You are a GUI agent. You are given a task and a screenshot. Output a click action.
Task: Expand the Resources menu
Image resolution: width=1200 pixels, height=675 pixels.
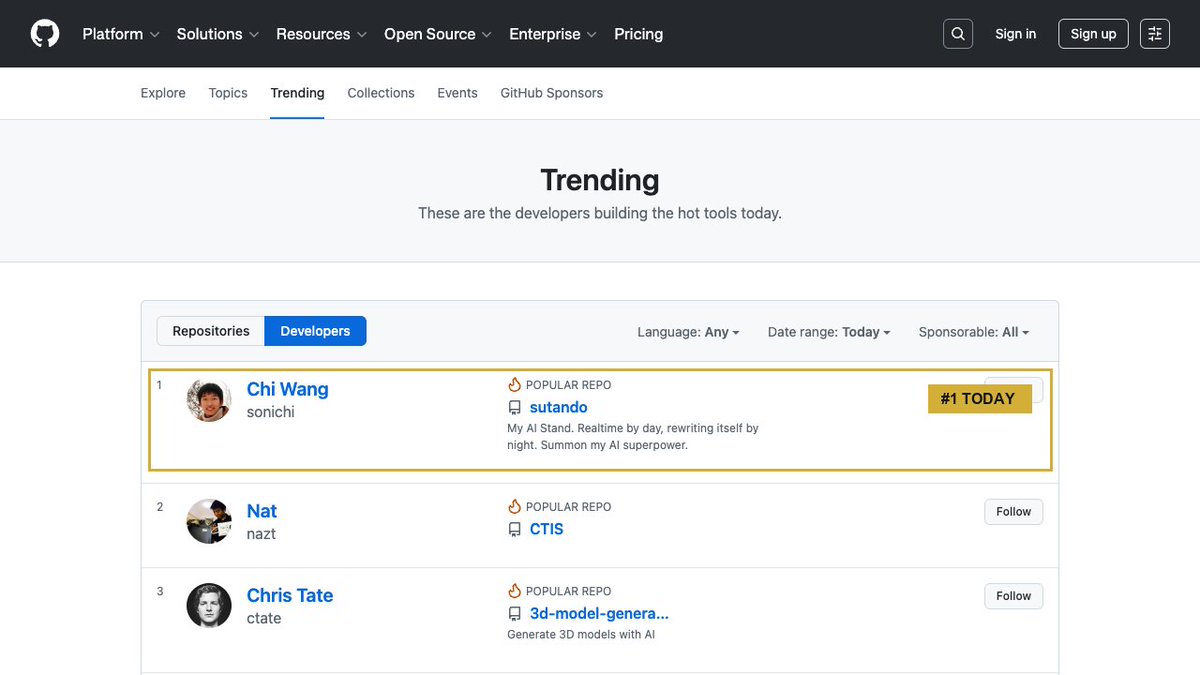coord(322,34)
